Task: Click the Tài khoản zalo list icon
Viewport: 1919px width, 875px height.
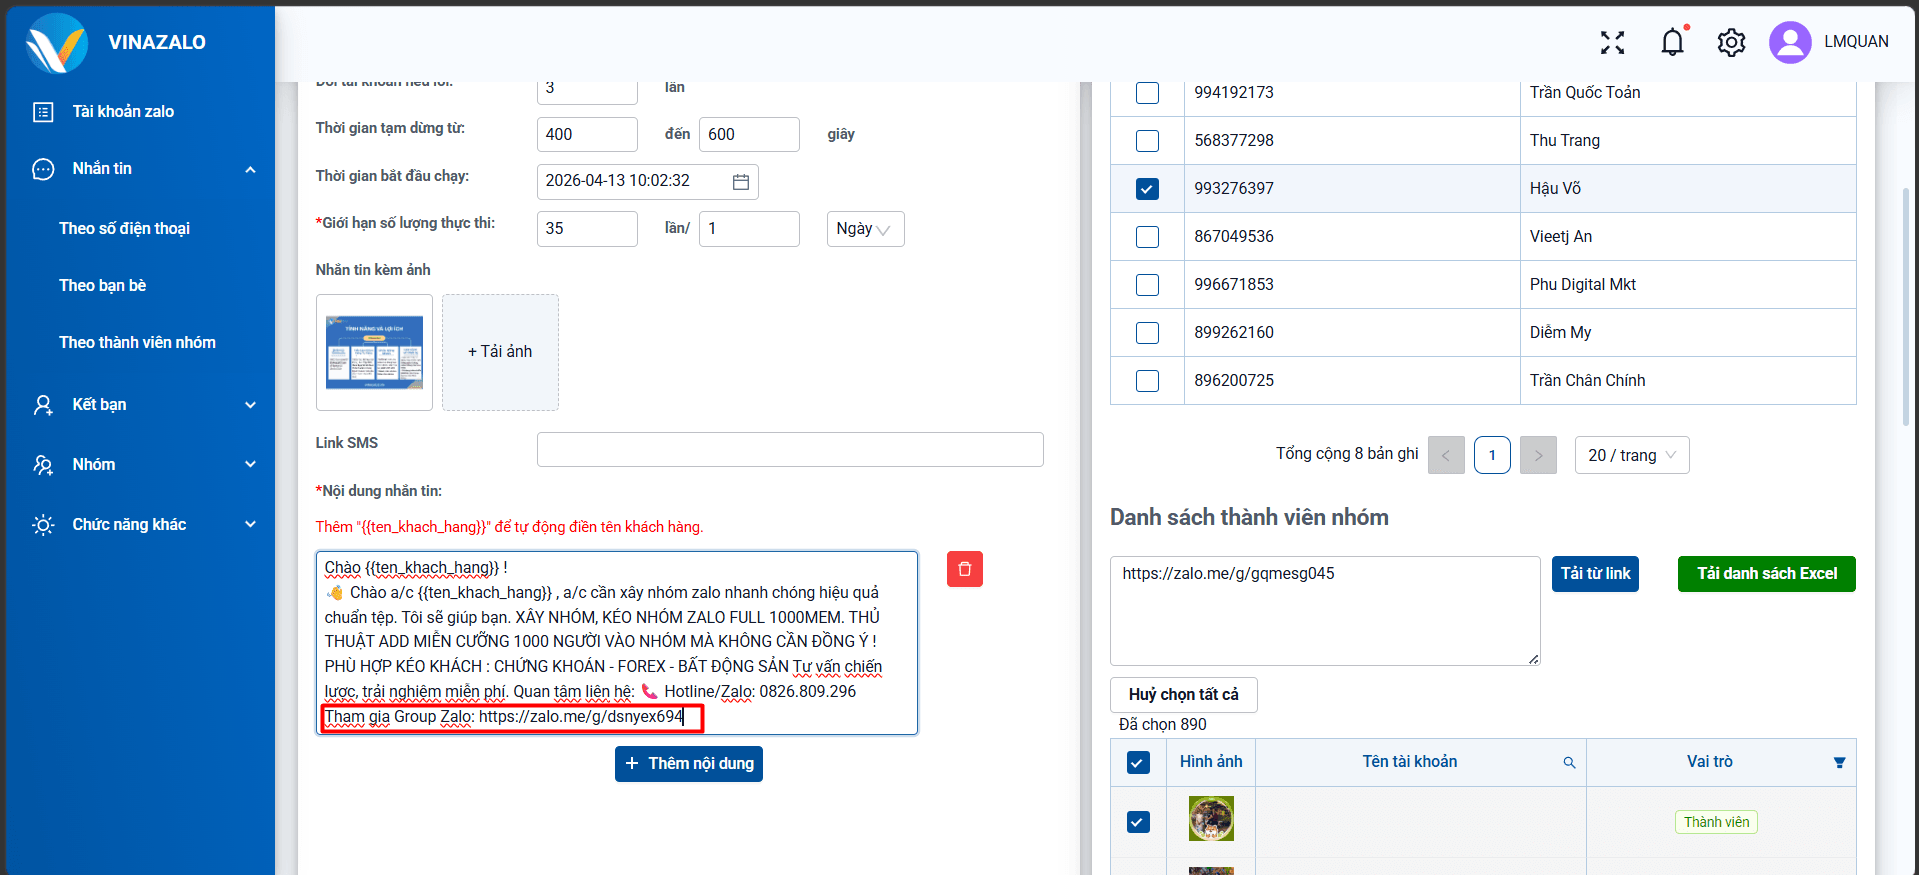Action: click(x=43, y=112)
